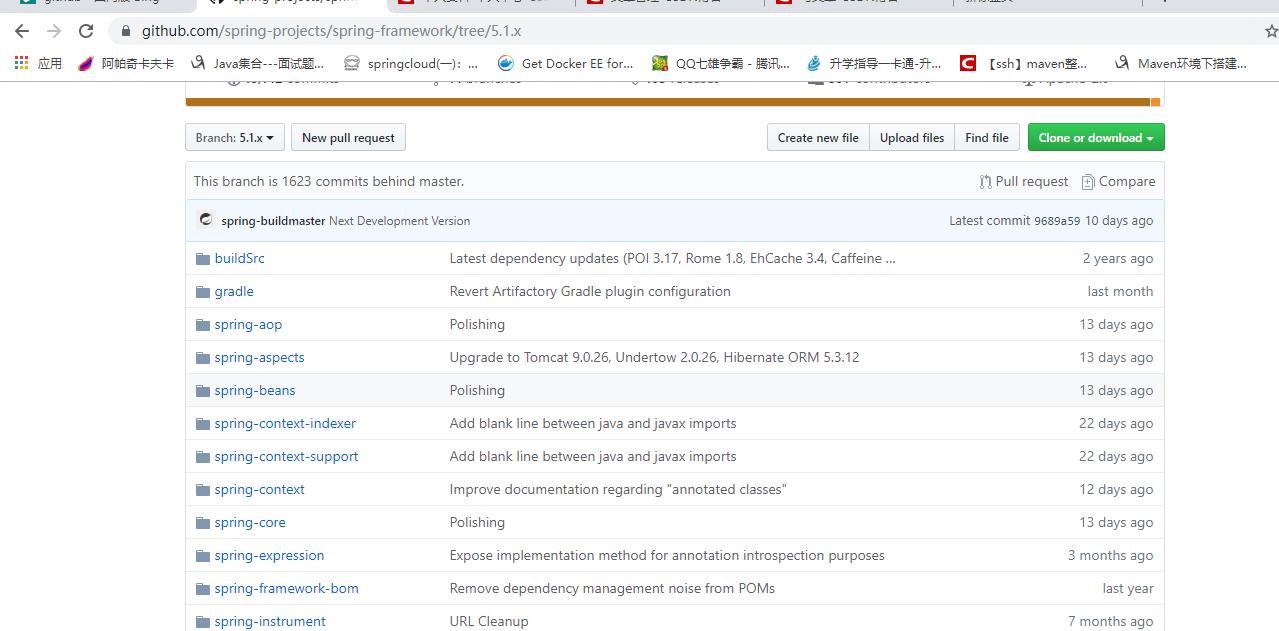Click the "10 days ago" latest commit time

pos(1119,221)
